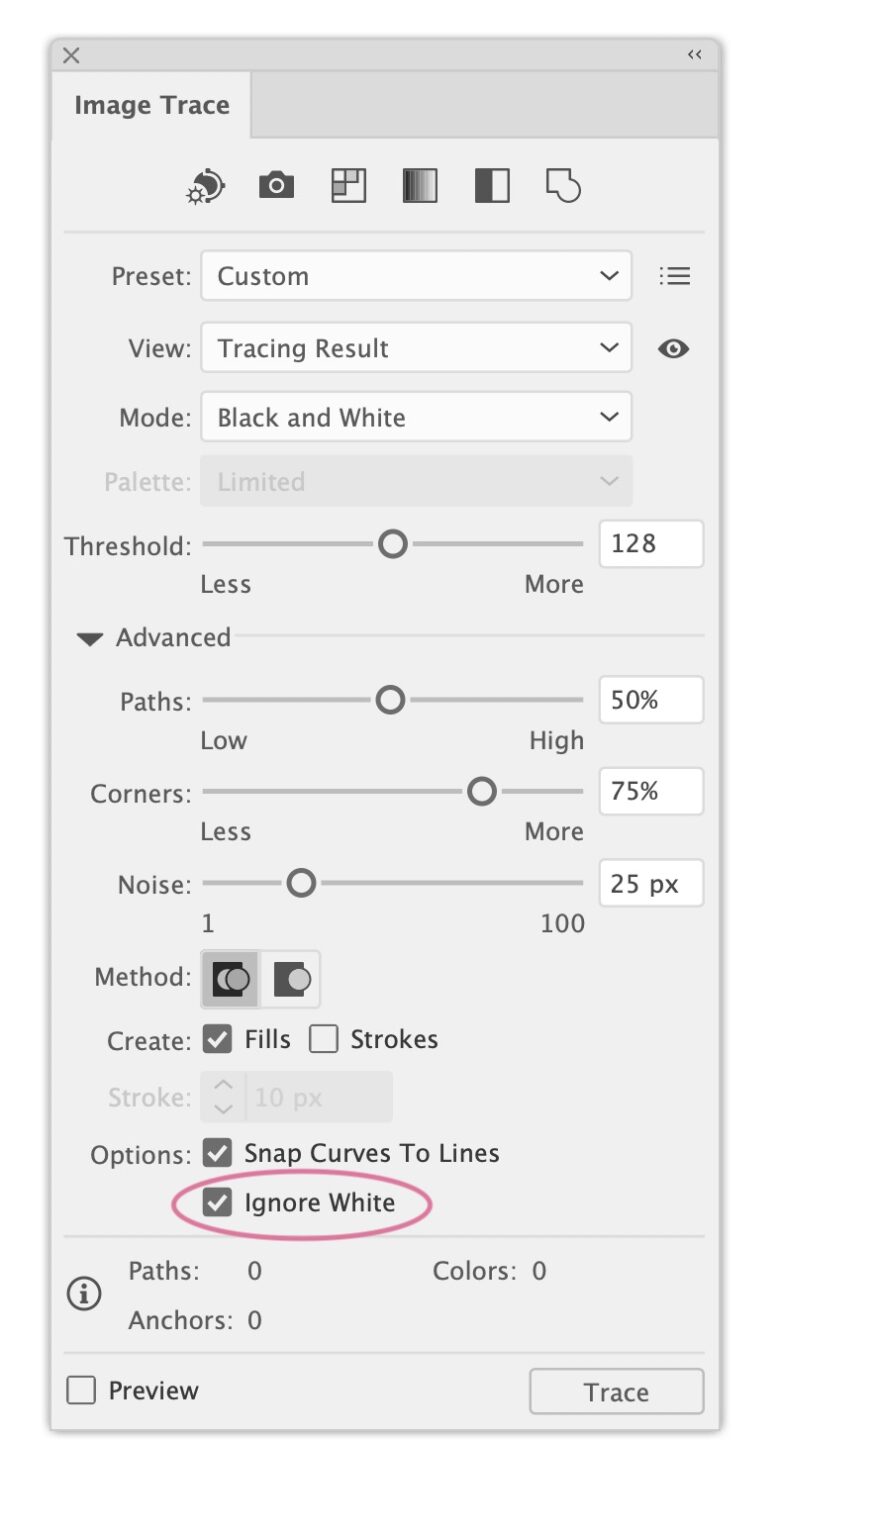Open the manage presets list icon

(675, 276)
